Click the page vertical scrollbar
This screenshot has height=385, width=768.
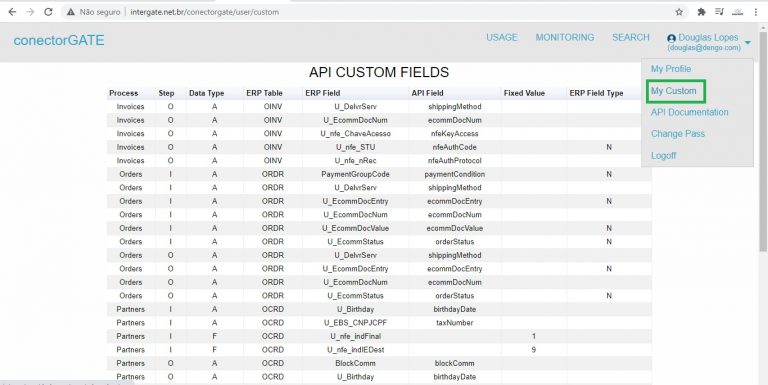pos(763,142)
